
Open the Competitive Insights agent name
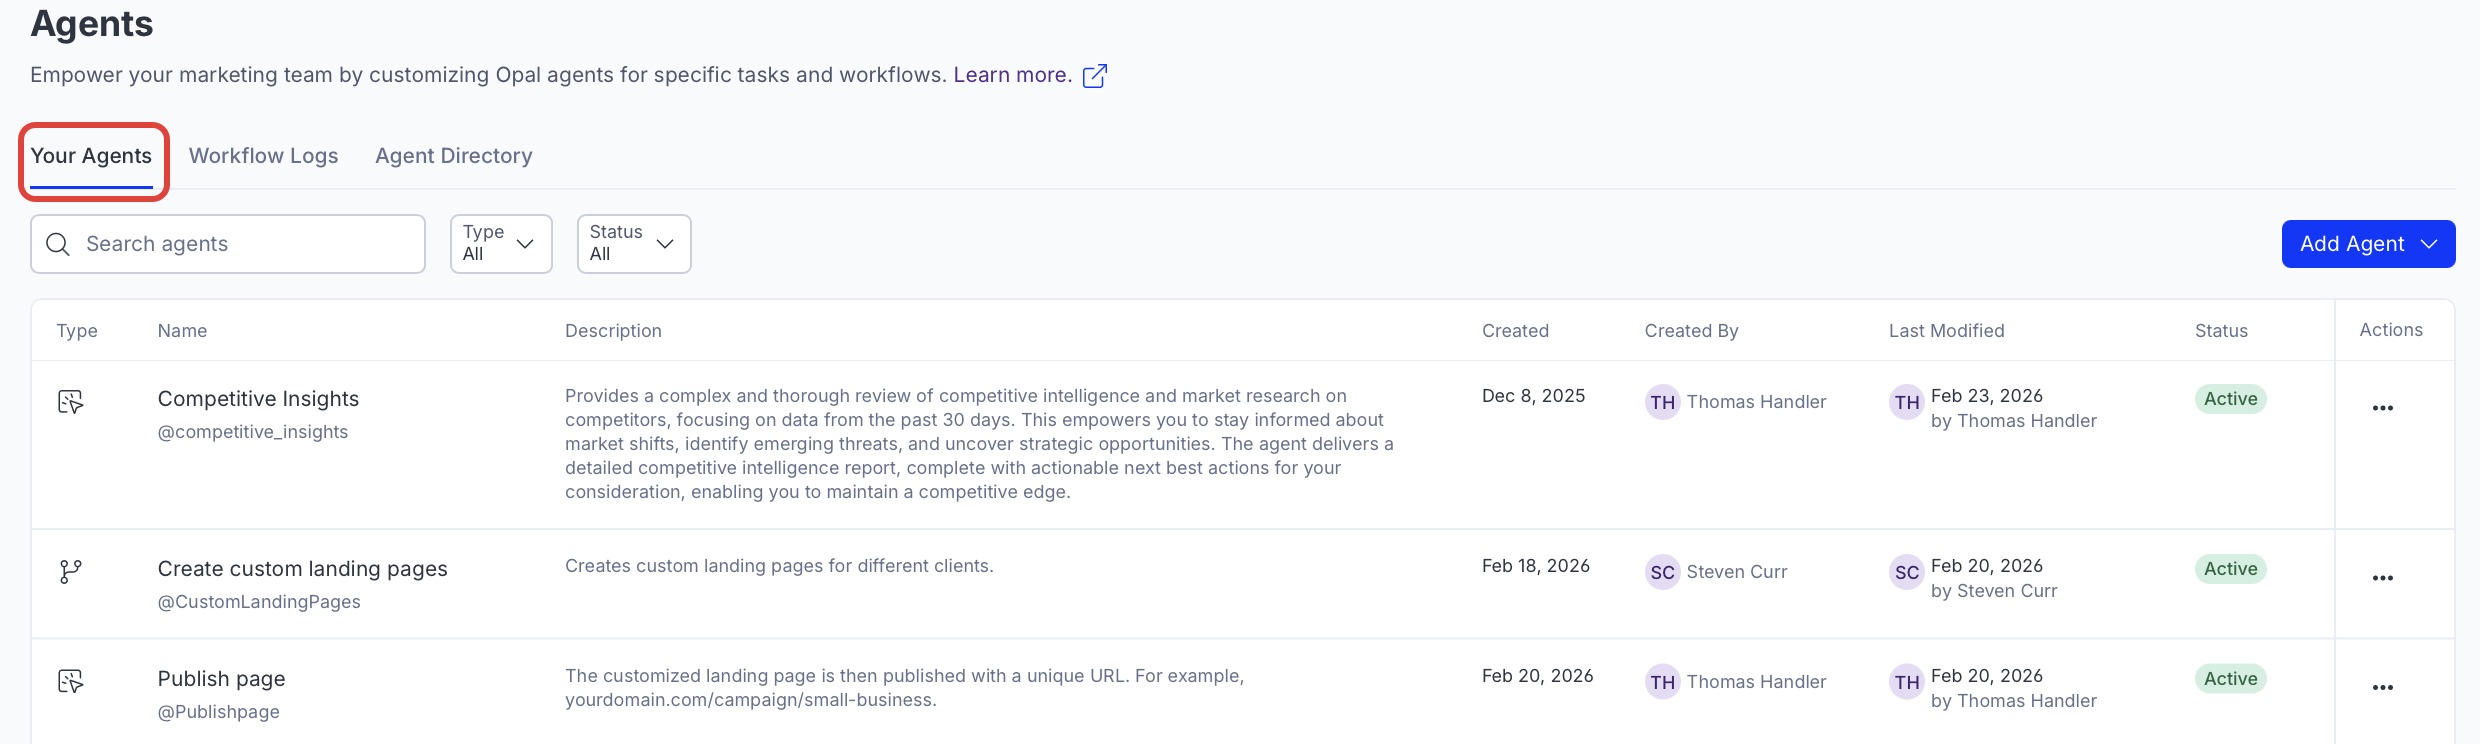[x=258, y=399]
